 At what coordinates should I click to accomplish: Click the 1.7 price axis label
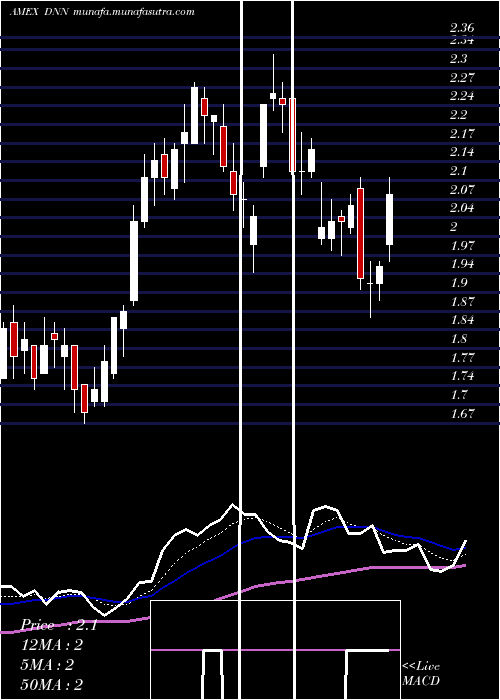point(458,394)
